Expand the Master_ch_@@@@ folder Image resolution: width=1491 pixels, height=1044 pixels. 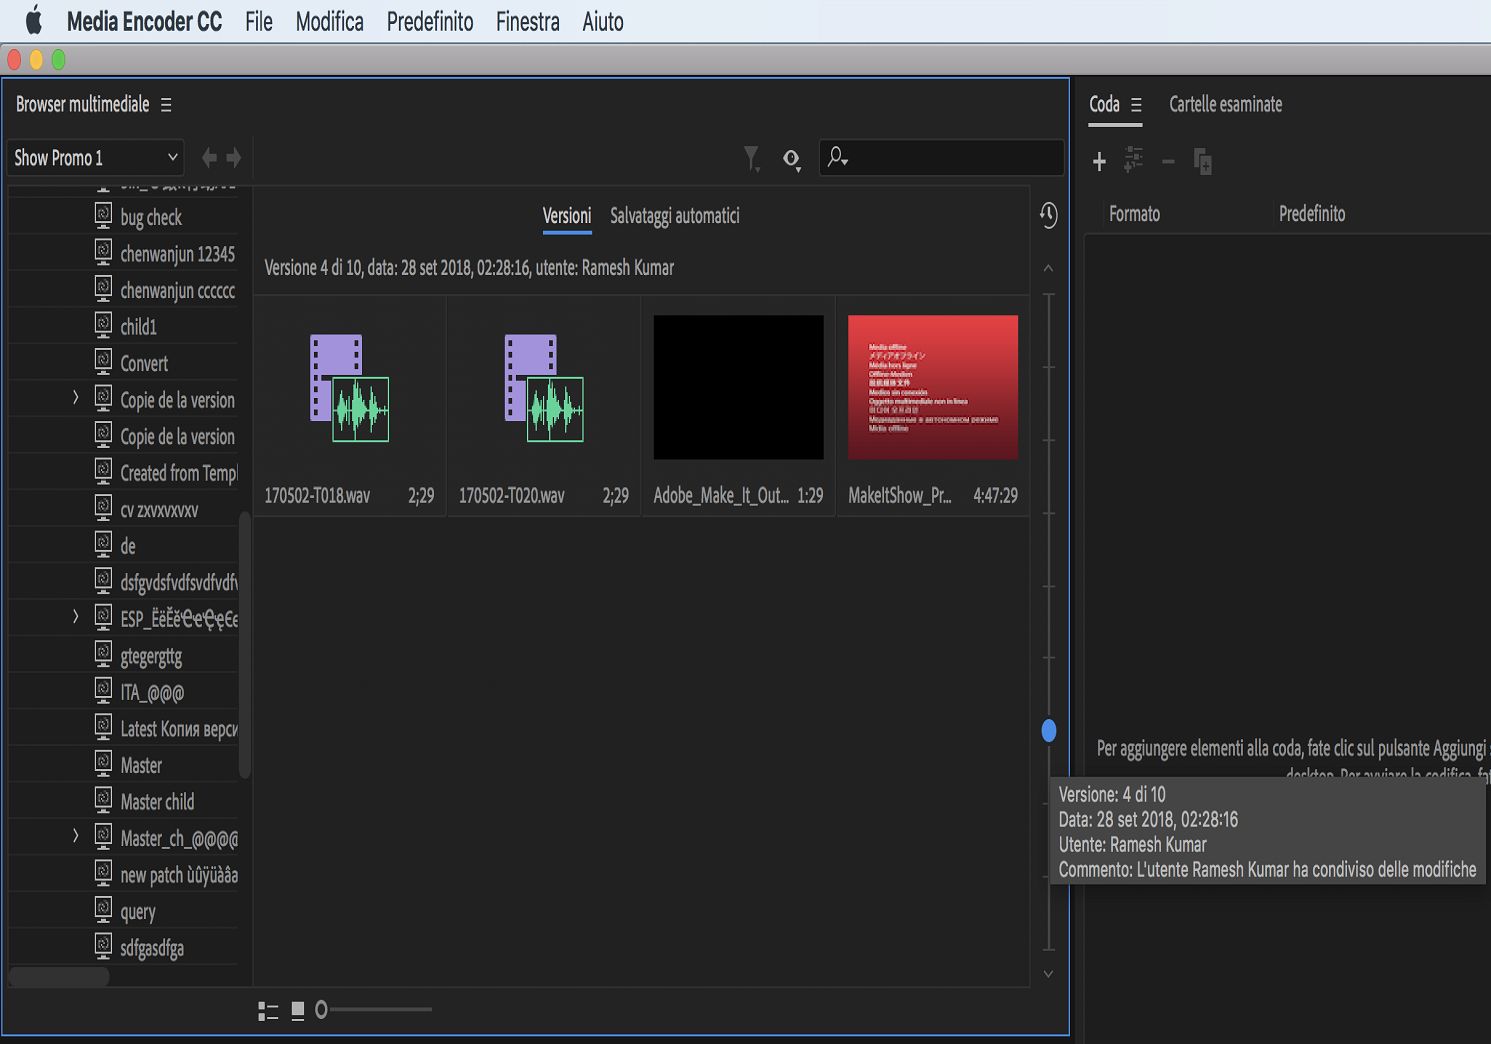pyautogui.click(x=76, y=837)
